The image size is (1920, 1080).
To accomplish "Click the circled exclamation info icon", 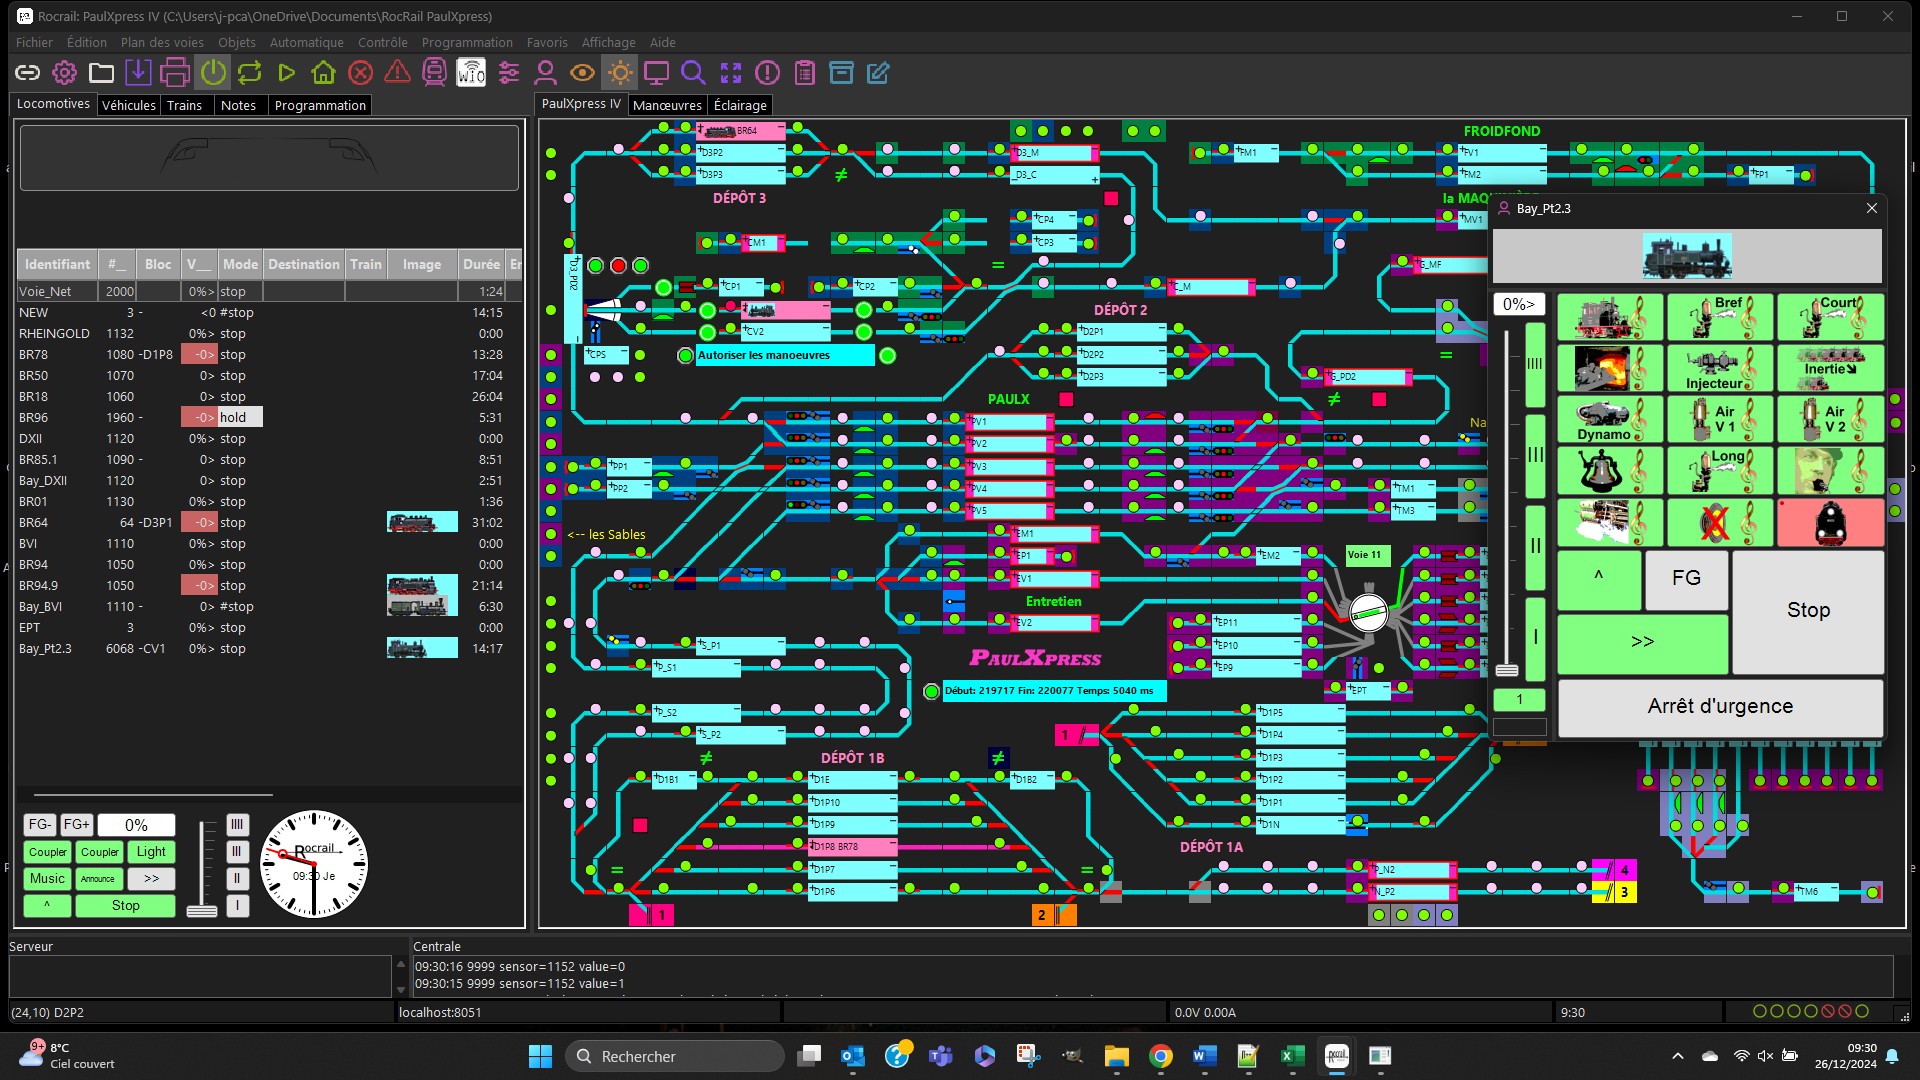I will (x=767, y=73).
